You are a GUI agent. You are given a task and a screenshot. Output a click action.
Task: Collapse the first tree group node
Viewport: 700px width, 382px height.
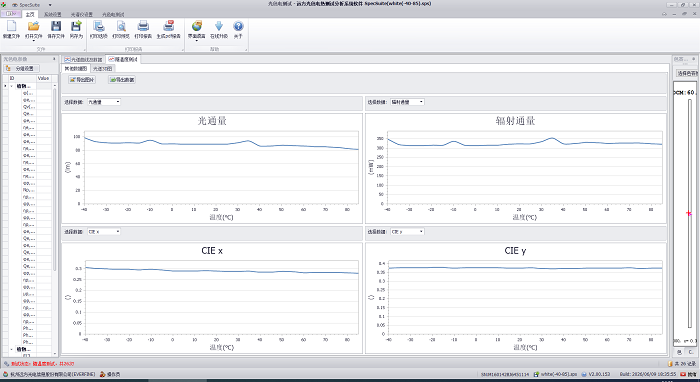pos(12,86)
